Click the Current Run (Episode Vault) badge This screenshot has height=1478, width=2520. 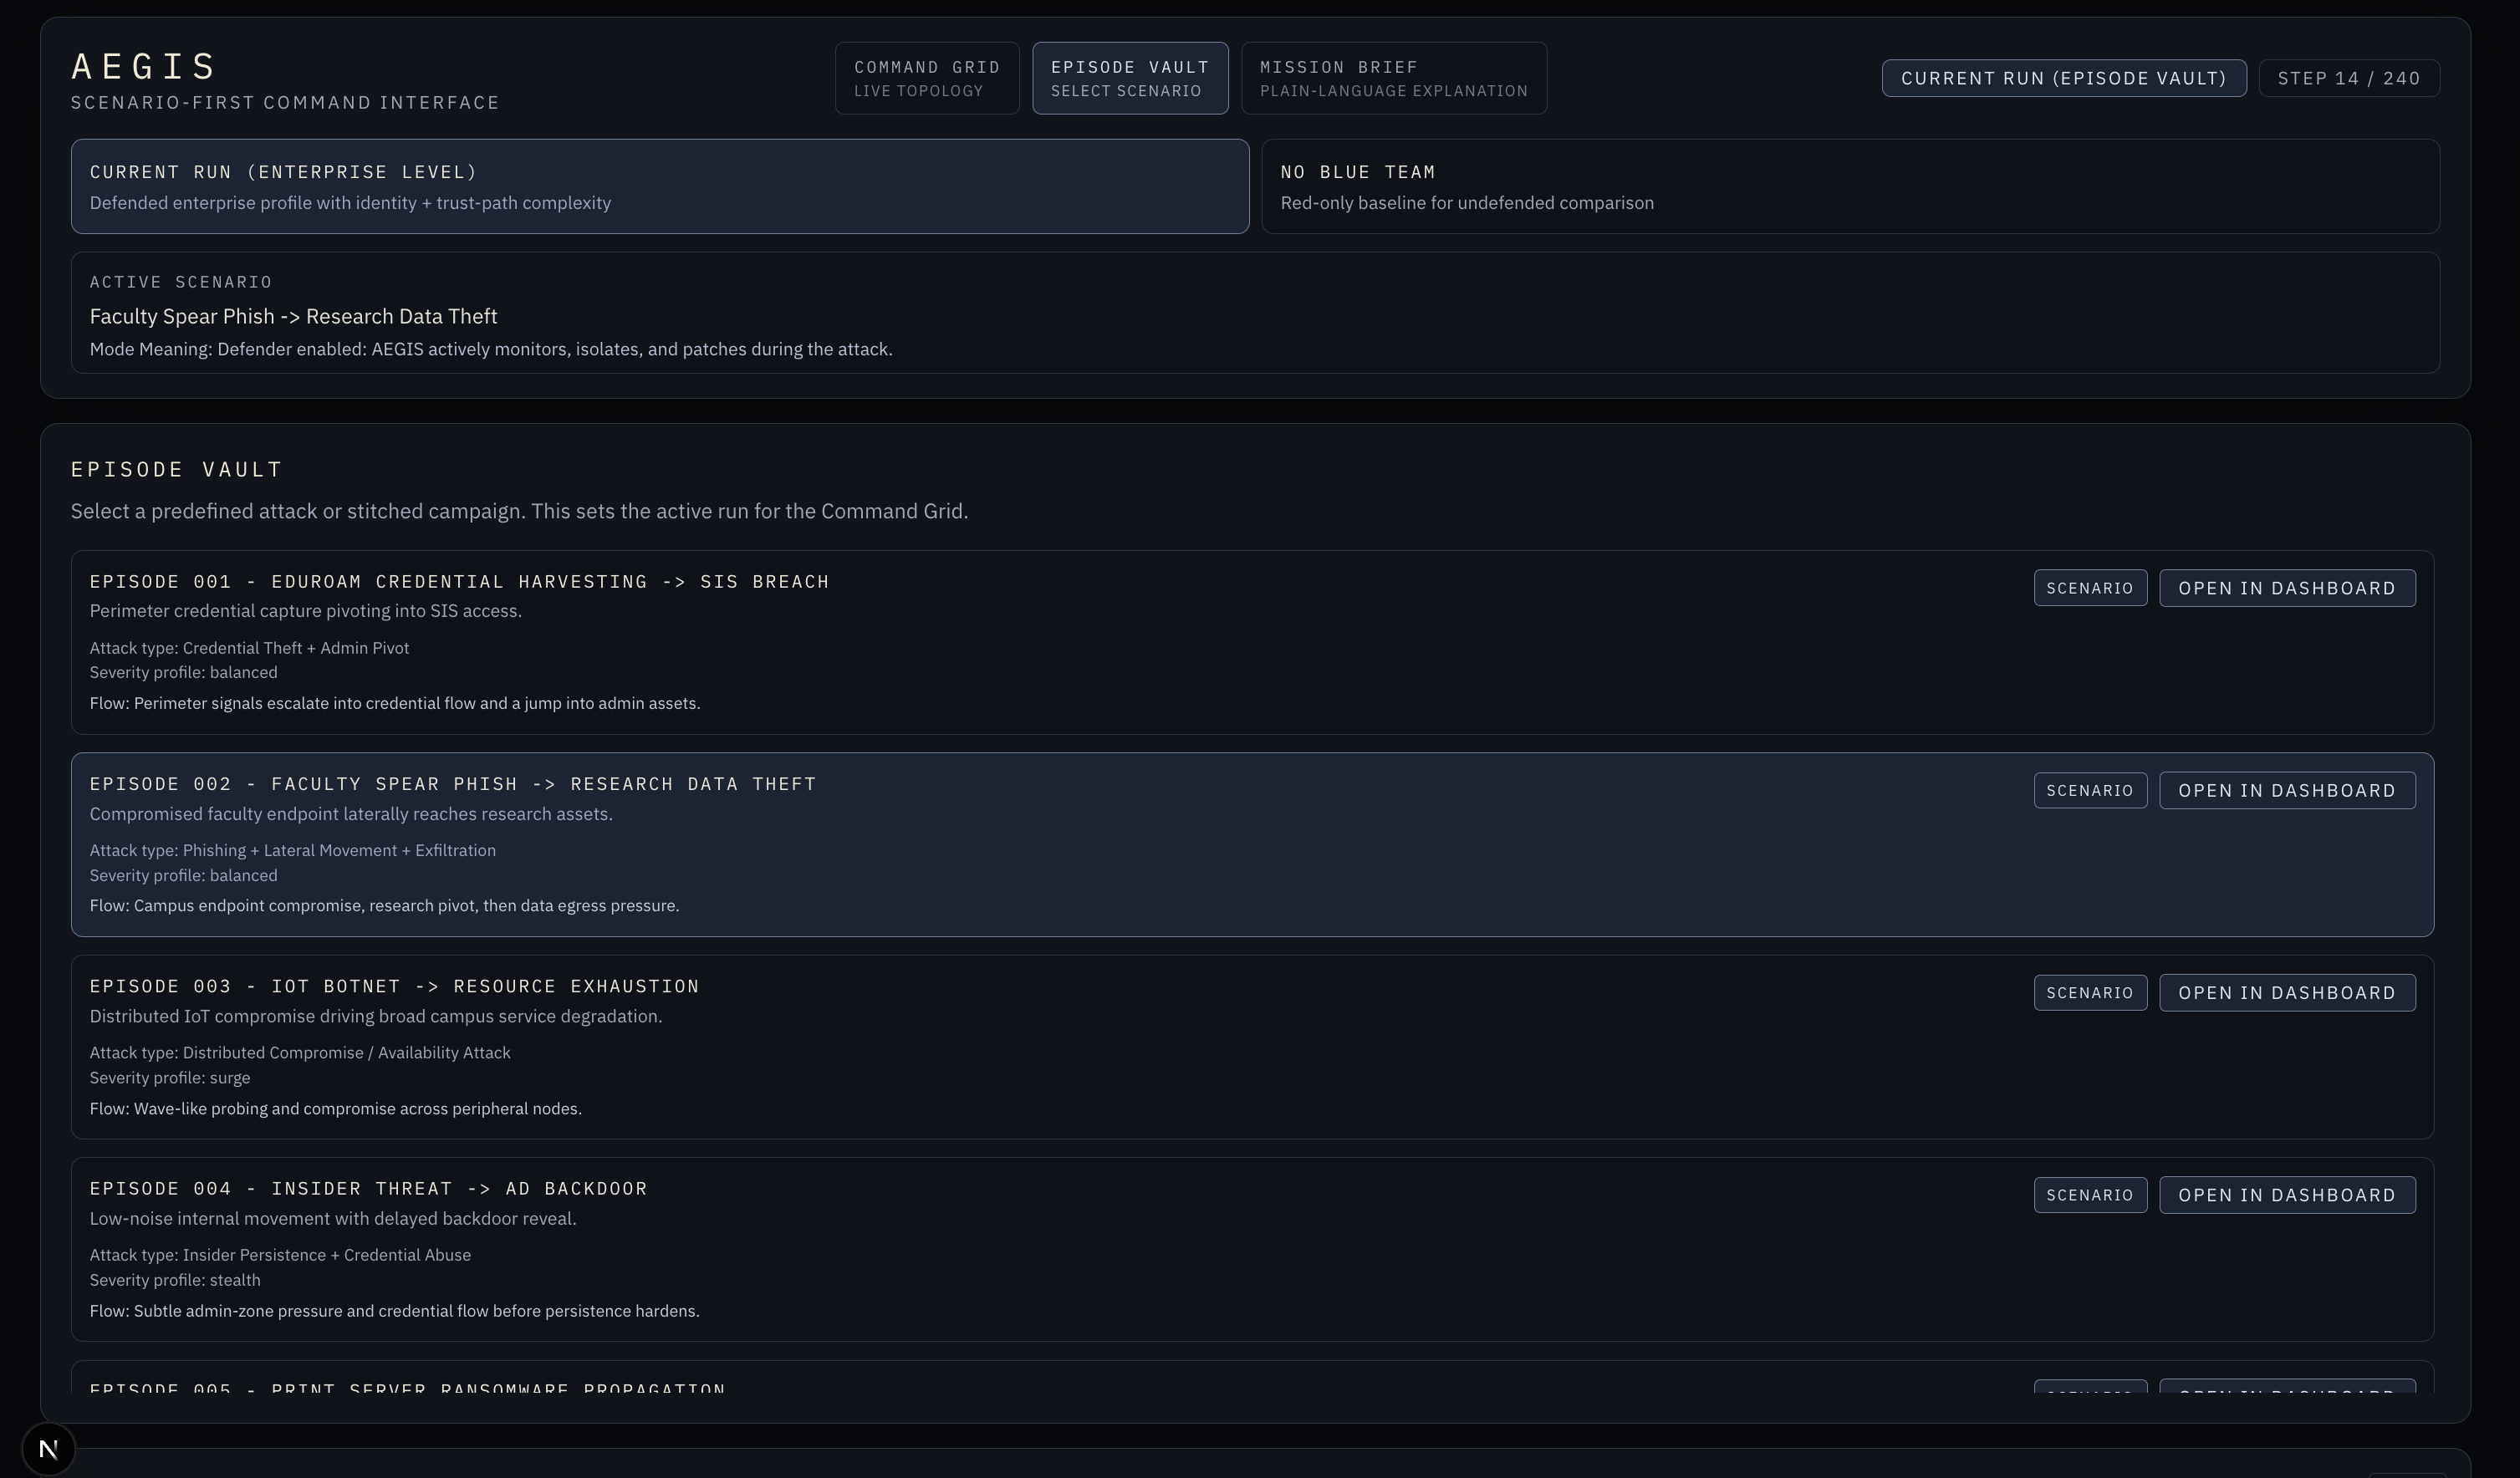[2063, 78]
